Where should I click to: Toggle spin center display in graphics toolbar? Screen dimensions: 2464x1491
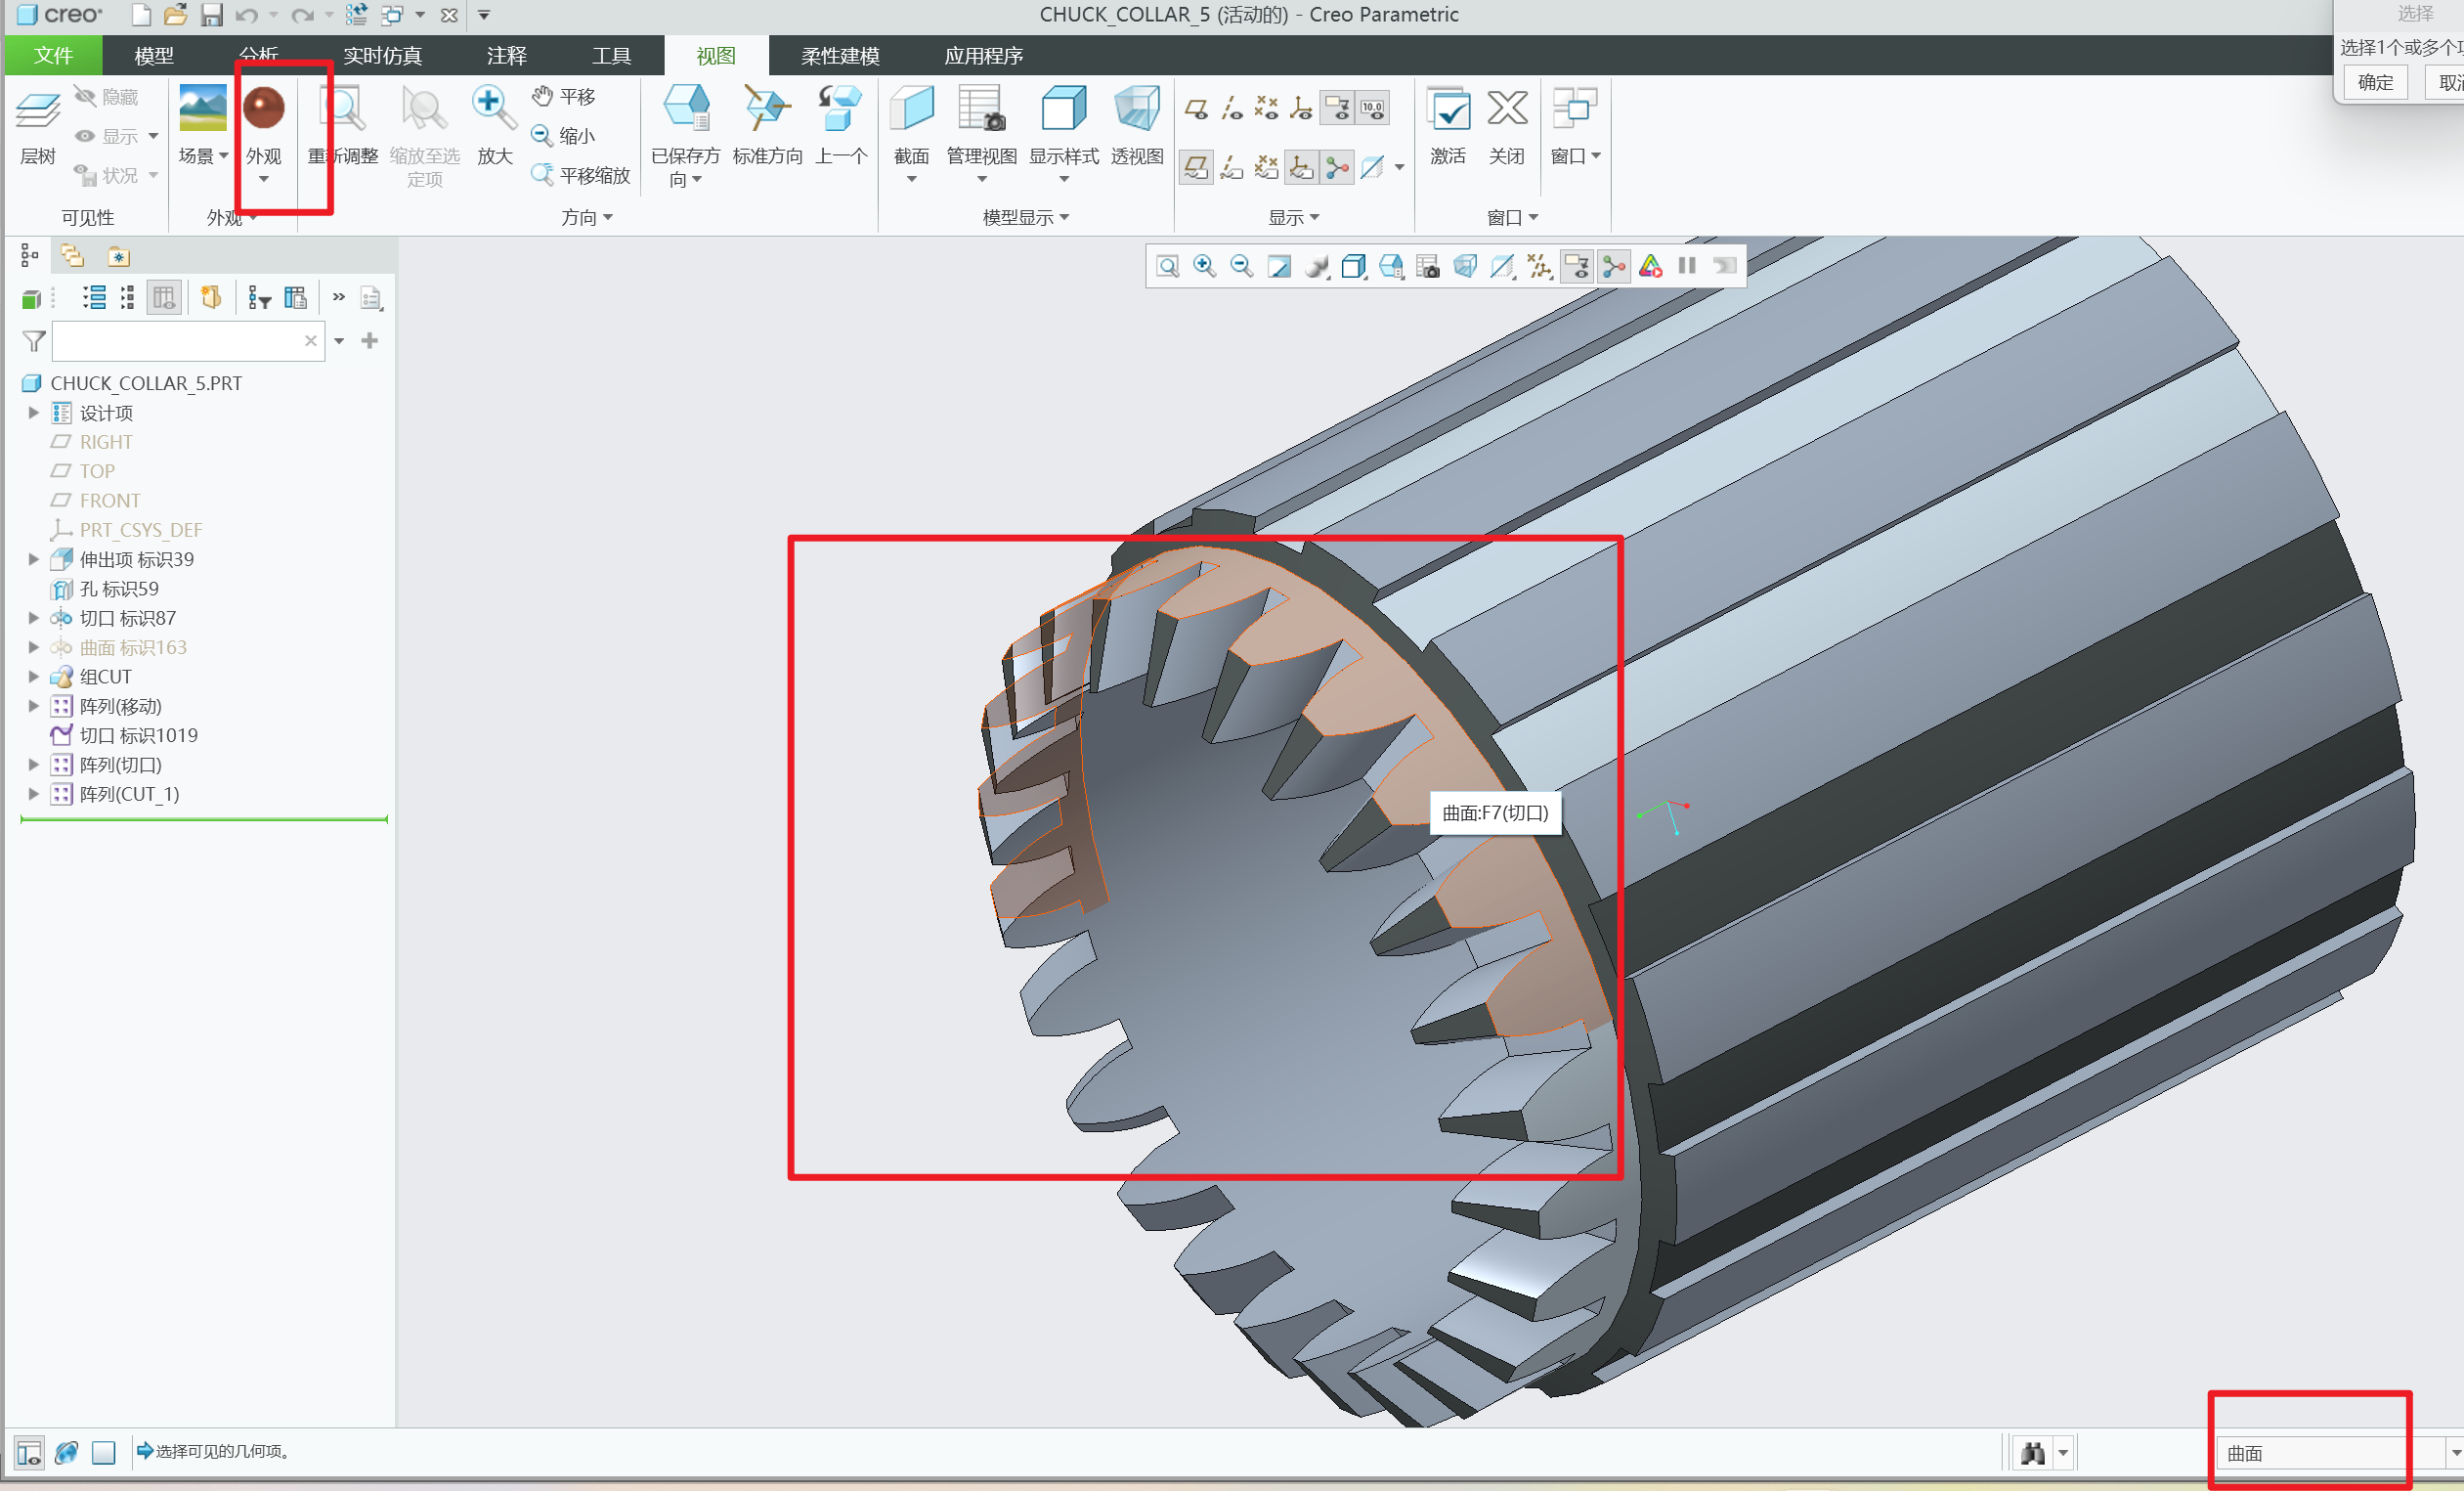pos(1614,266)
